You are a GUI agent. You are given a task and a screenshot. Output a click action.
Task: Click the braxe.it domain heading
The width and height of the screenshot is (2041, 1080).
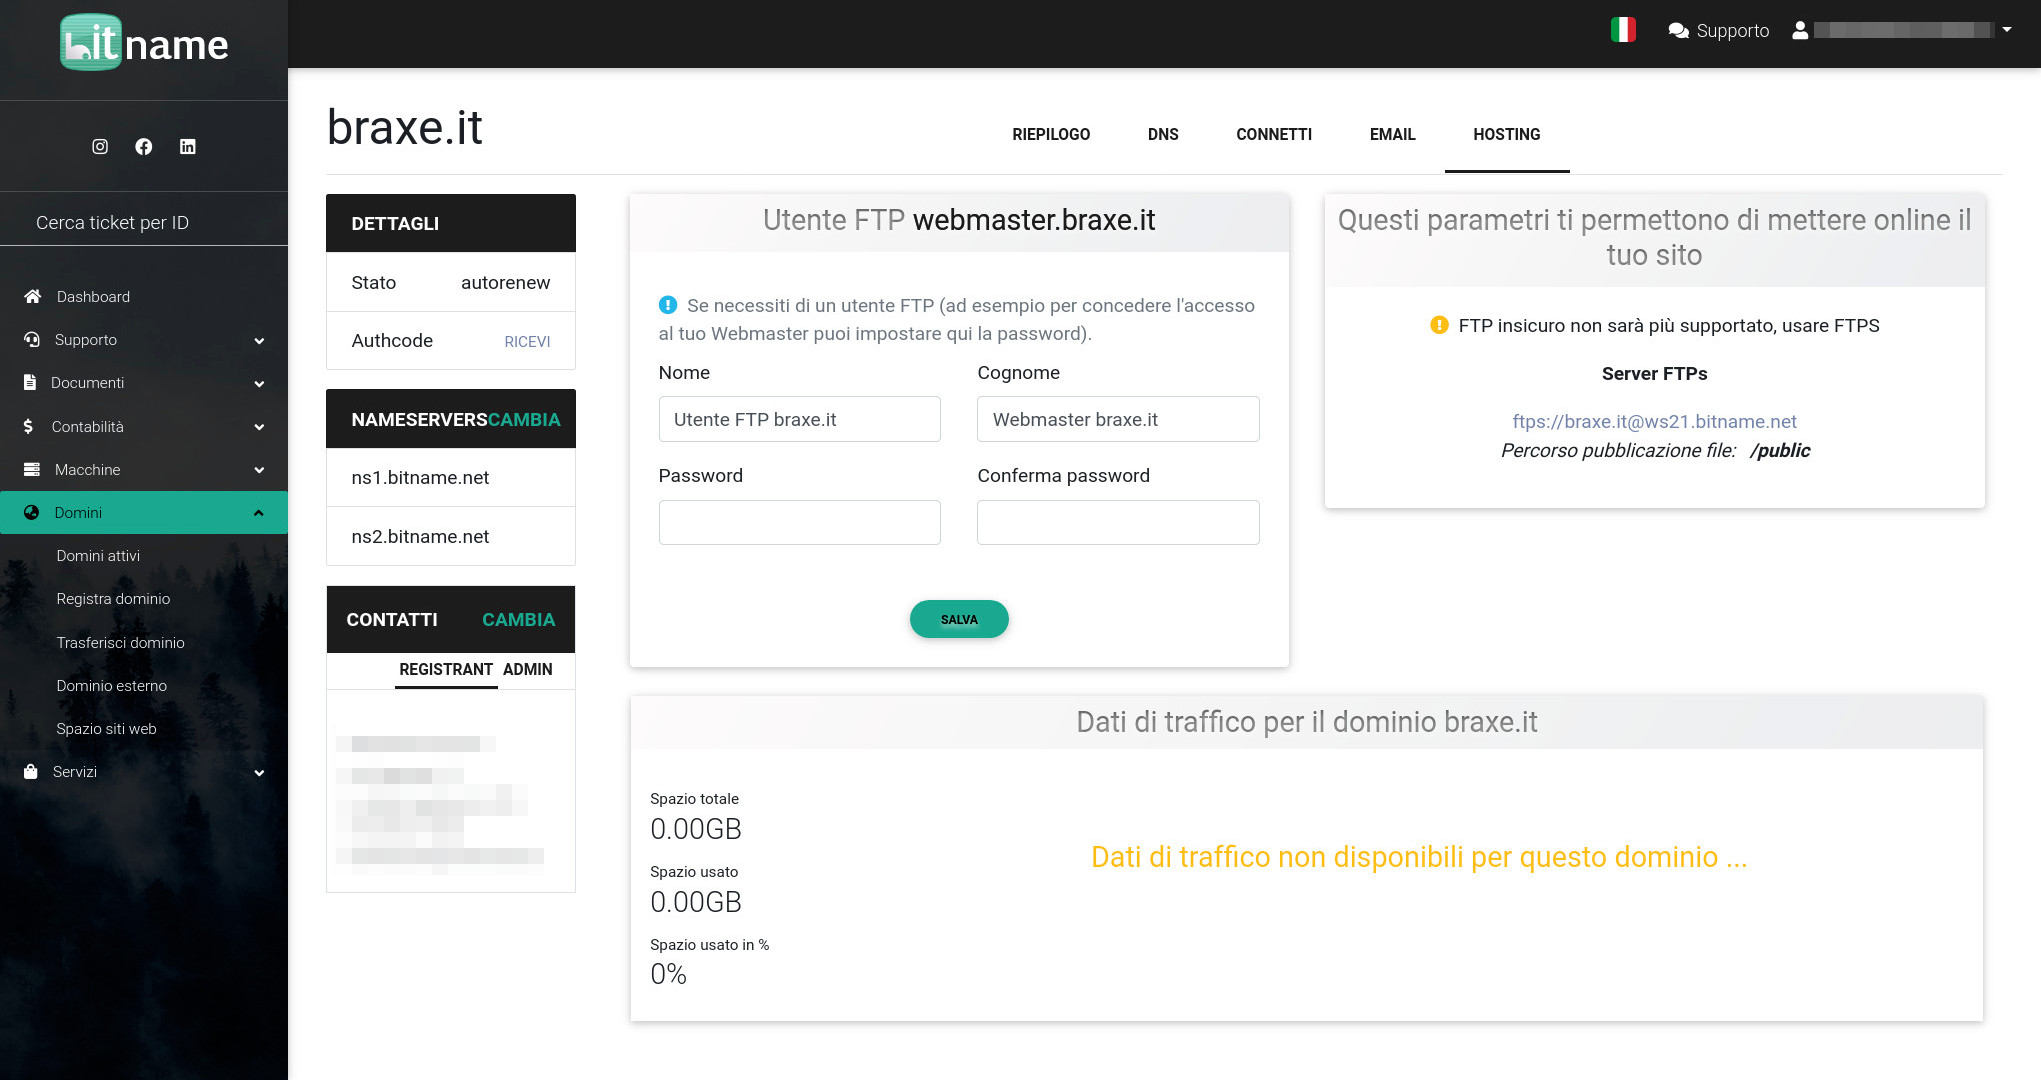(x=405, y=127)
